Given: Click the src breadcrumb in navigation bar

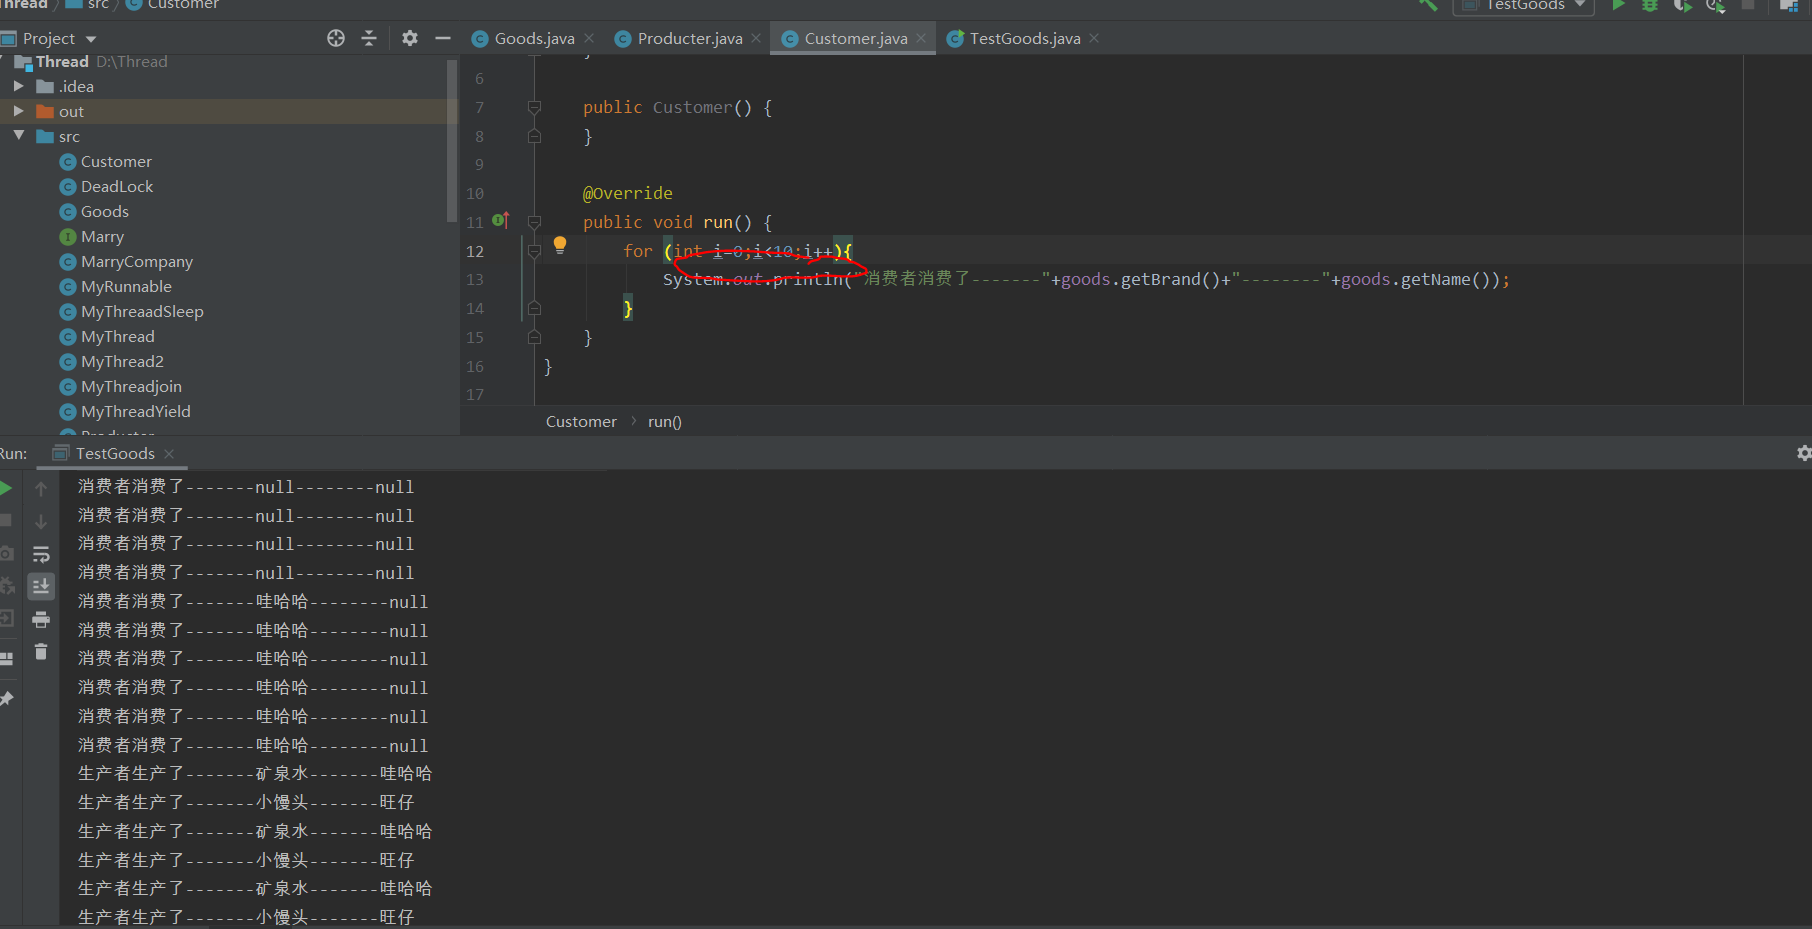Looking at the screenshot, I should 87,5.
